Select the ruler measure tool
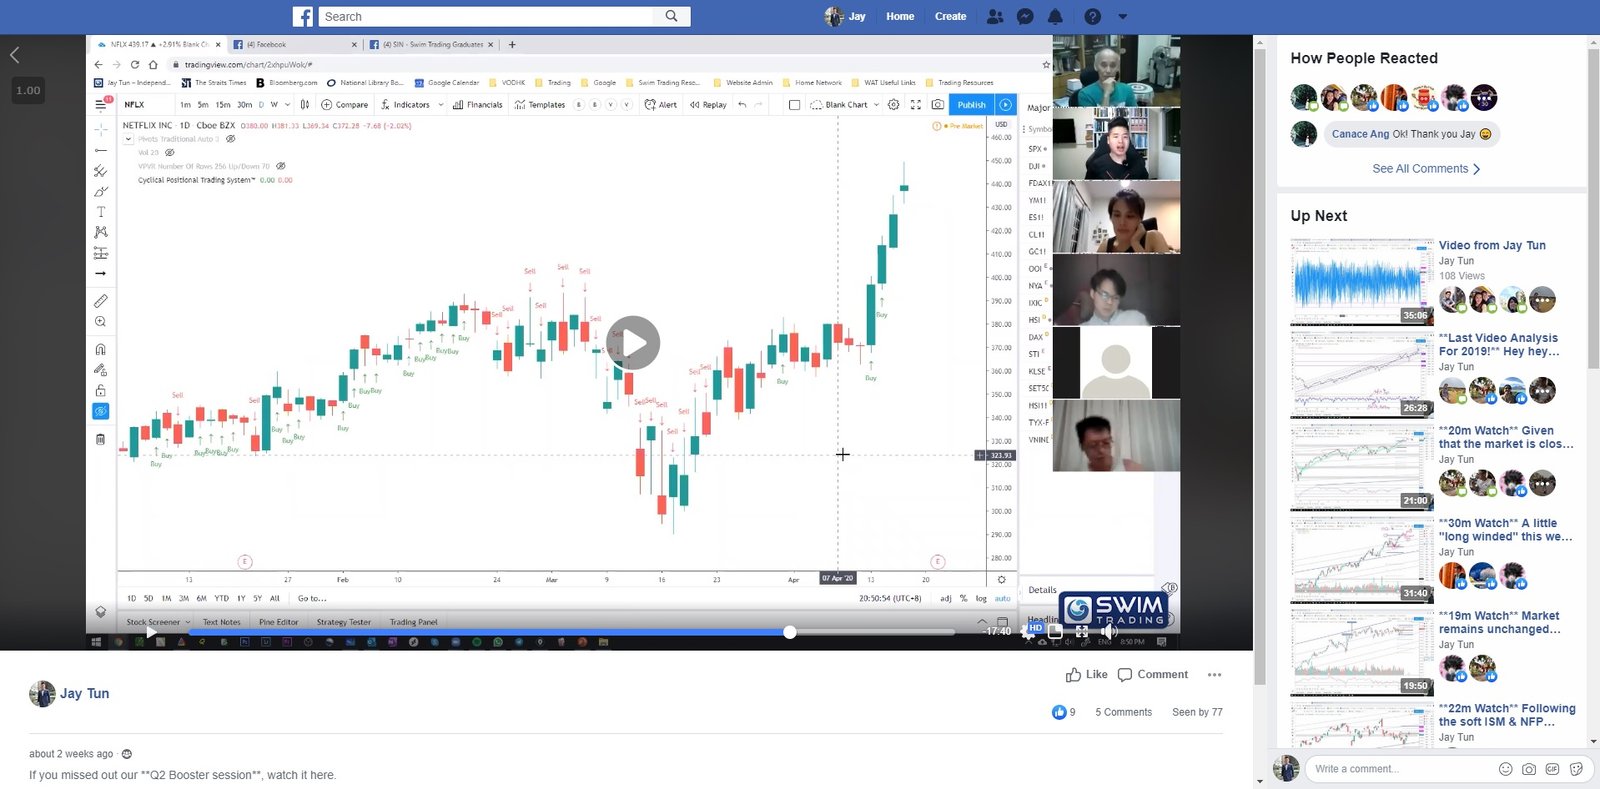 coord(101,301)
